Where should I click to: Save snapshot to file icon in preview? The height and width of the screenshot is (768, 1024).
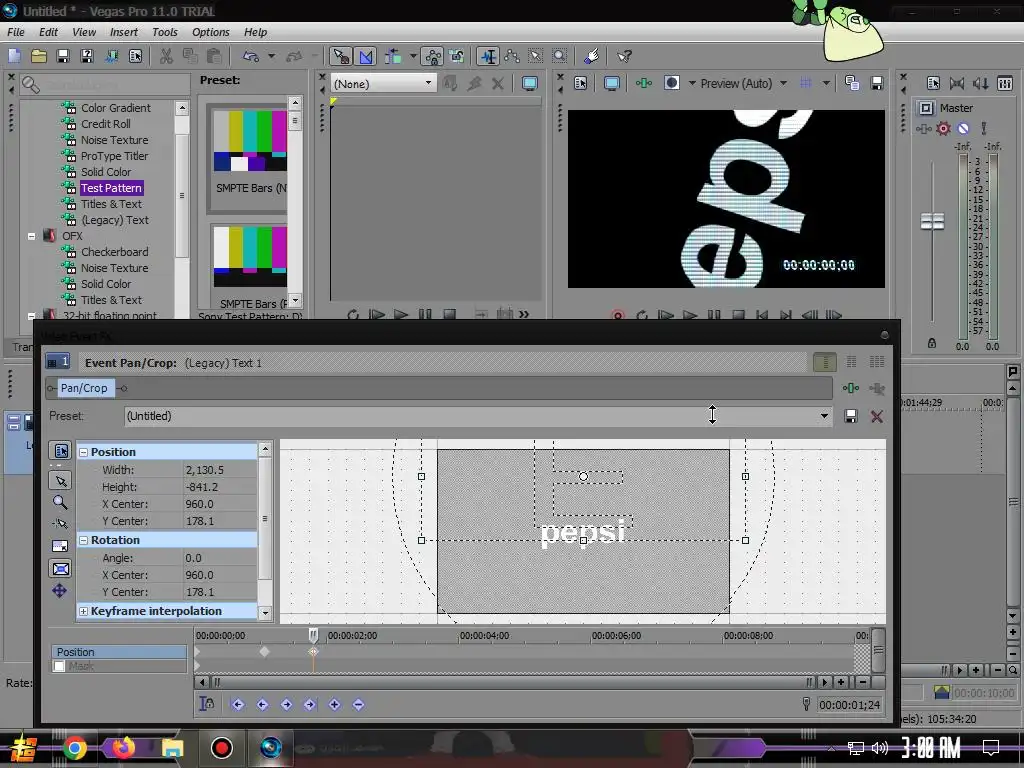tap(876, 83)
